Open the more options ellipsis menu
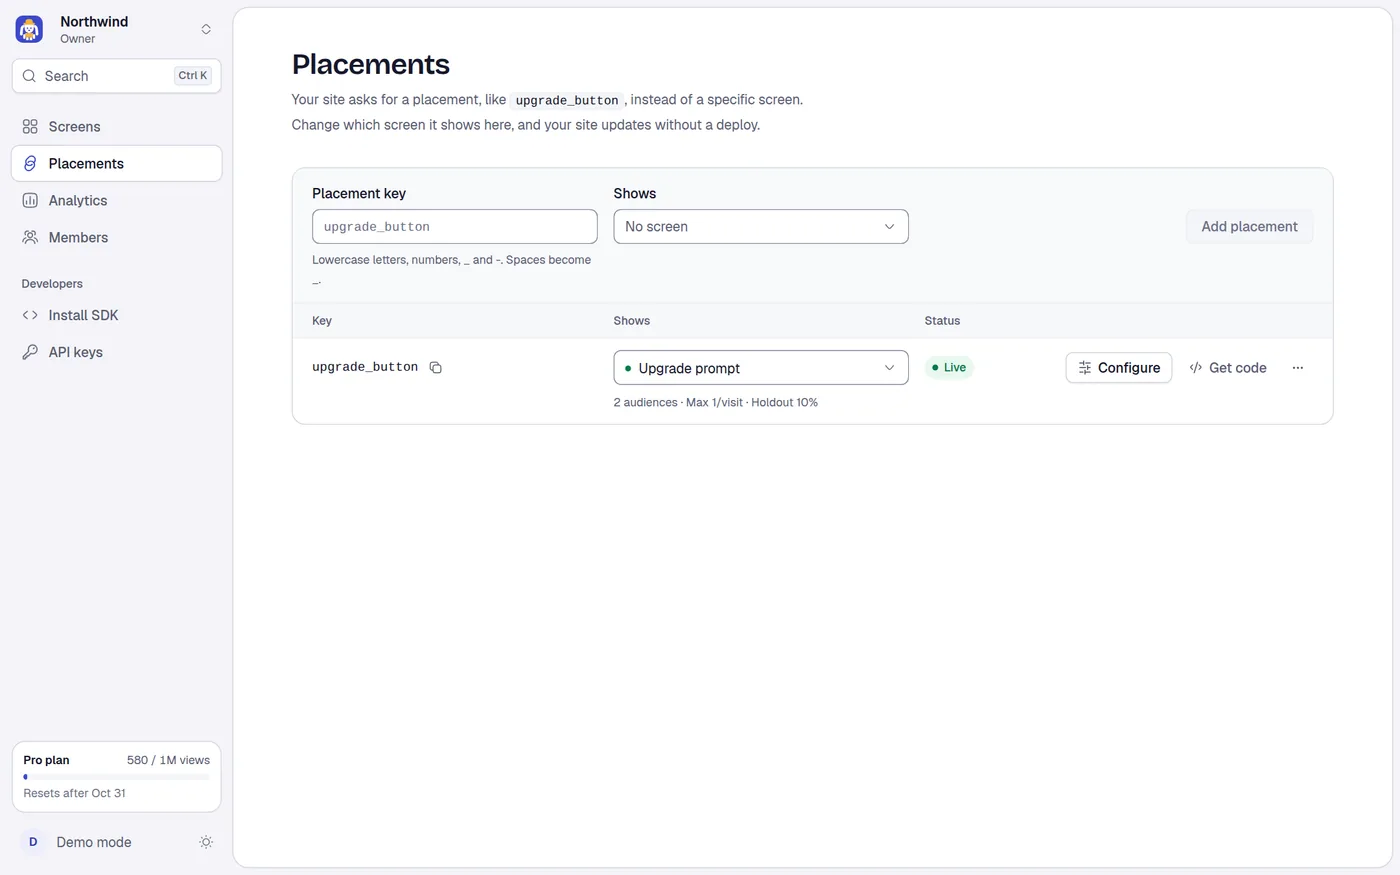This screenshot has height=875, width=1400. 1298,368
